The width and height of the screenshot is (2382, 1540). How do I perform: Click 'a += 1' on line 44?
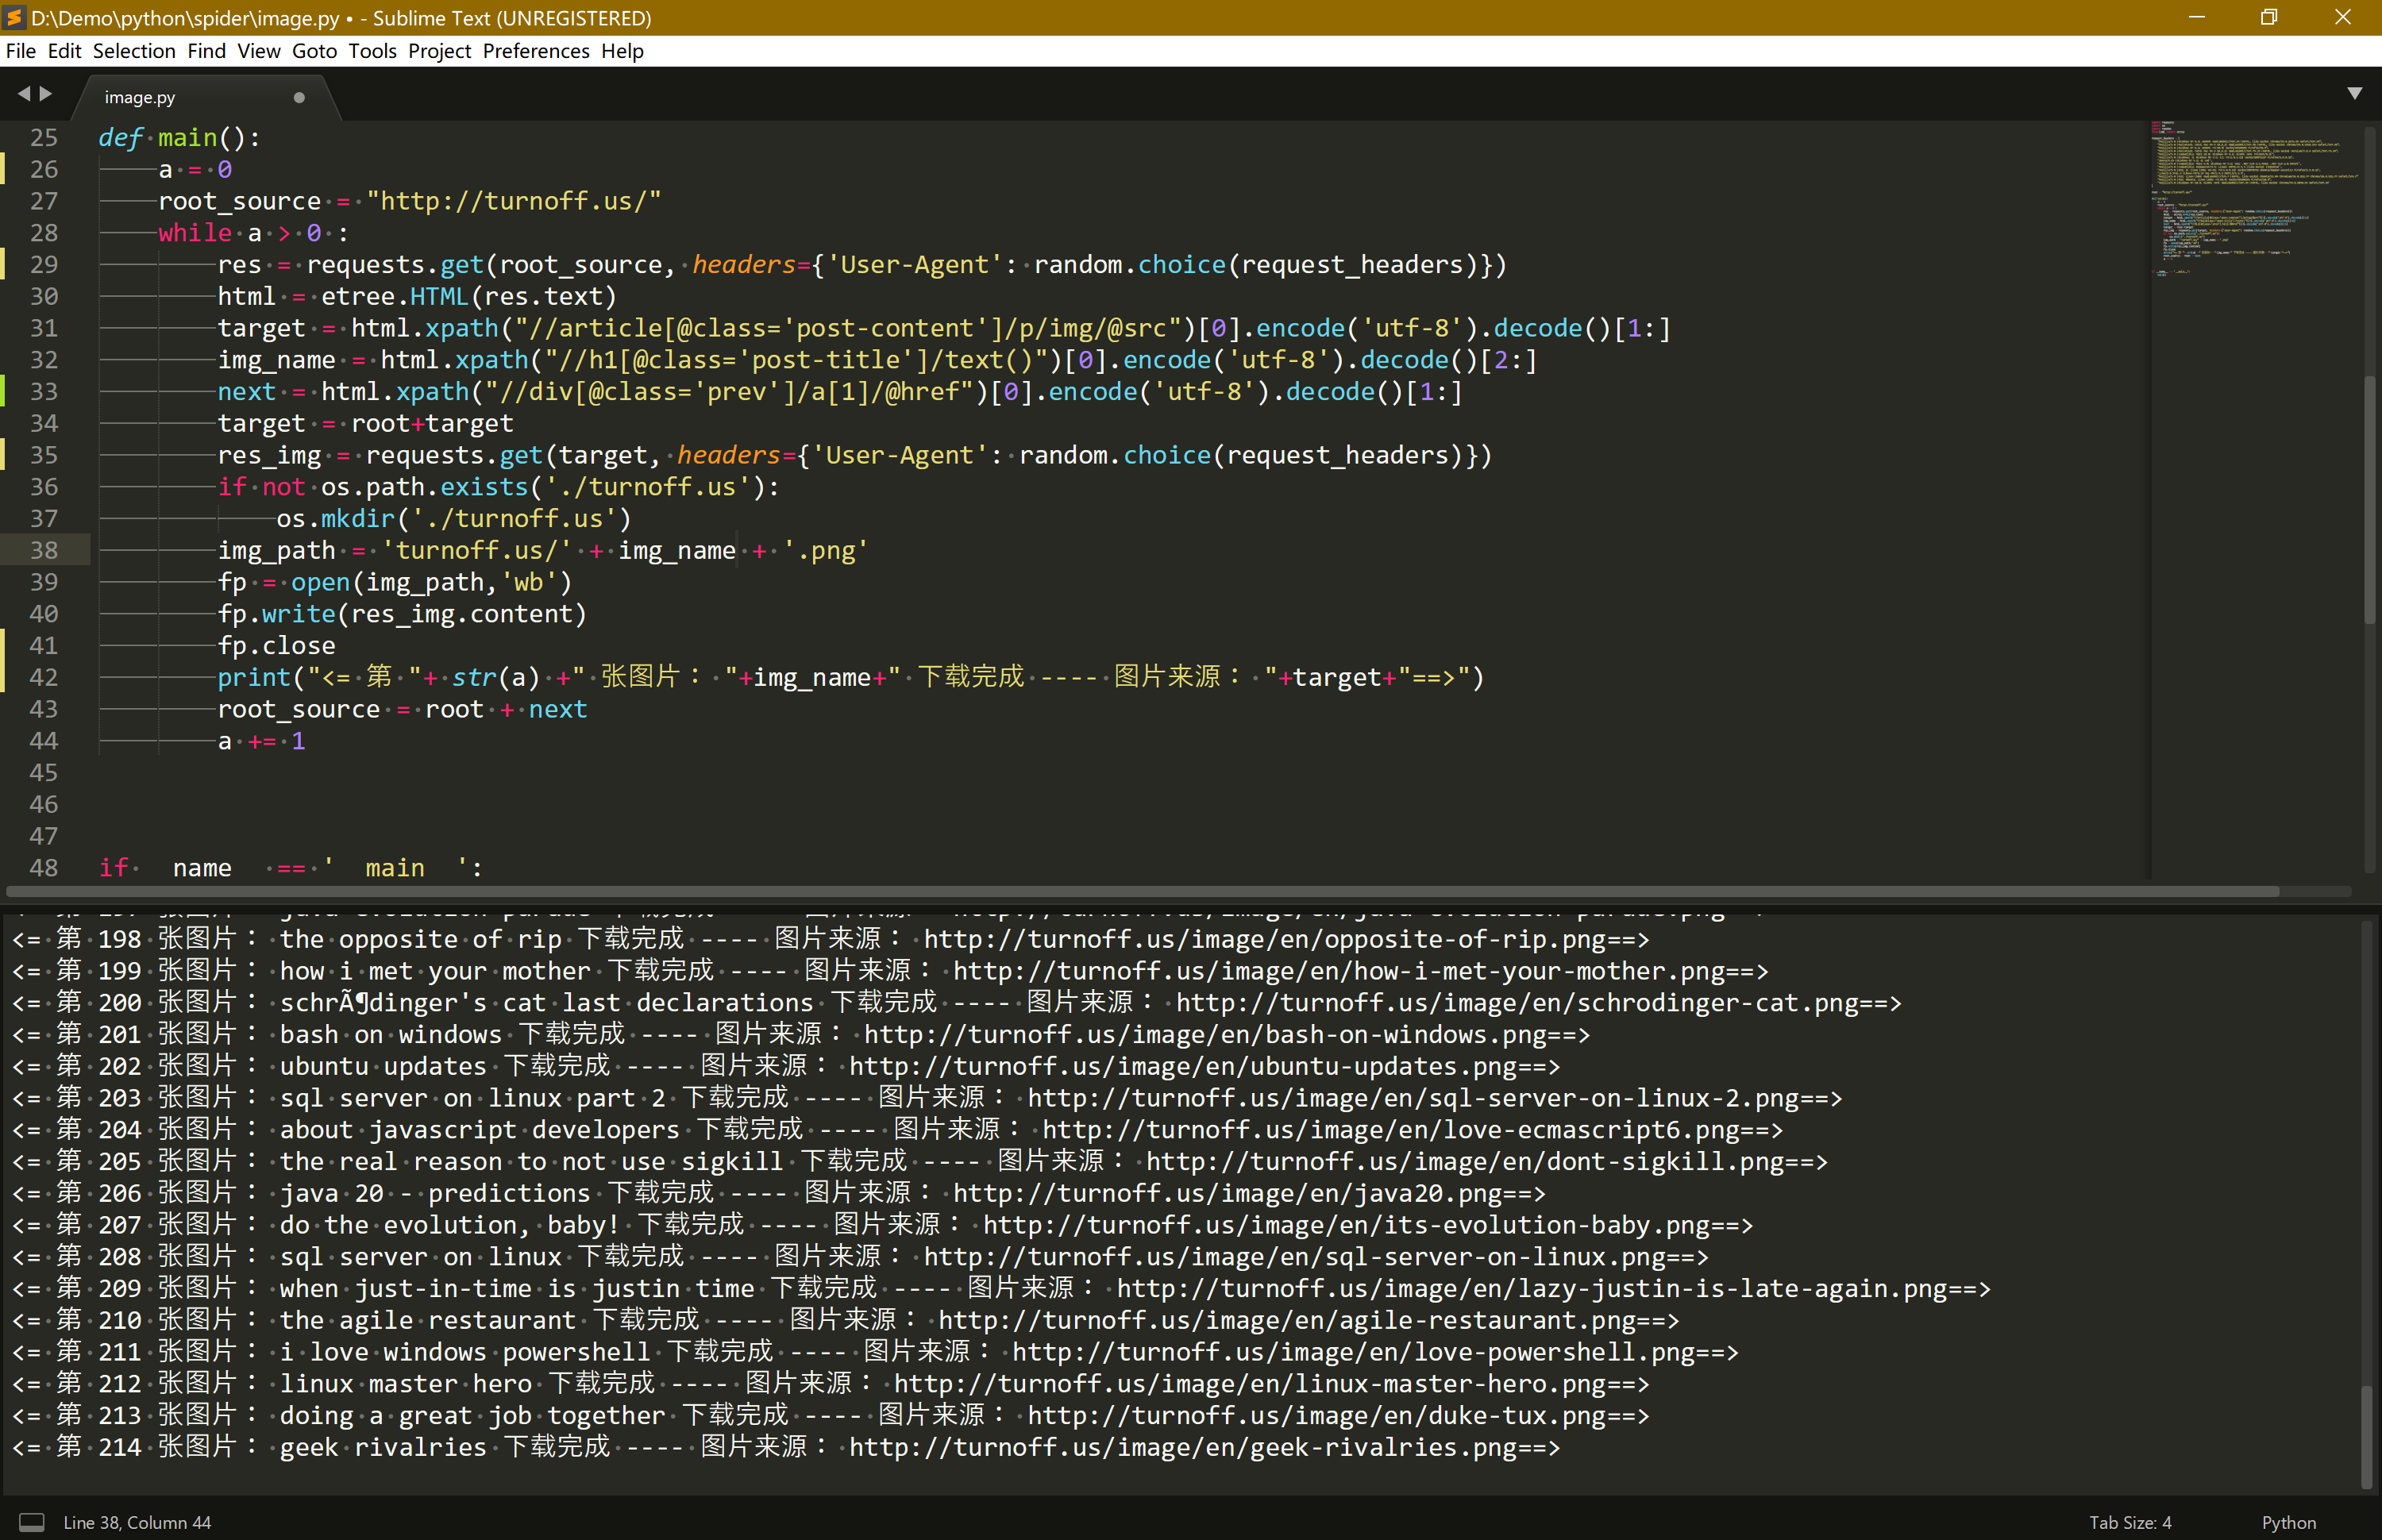(x=262, y=741)
